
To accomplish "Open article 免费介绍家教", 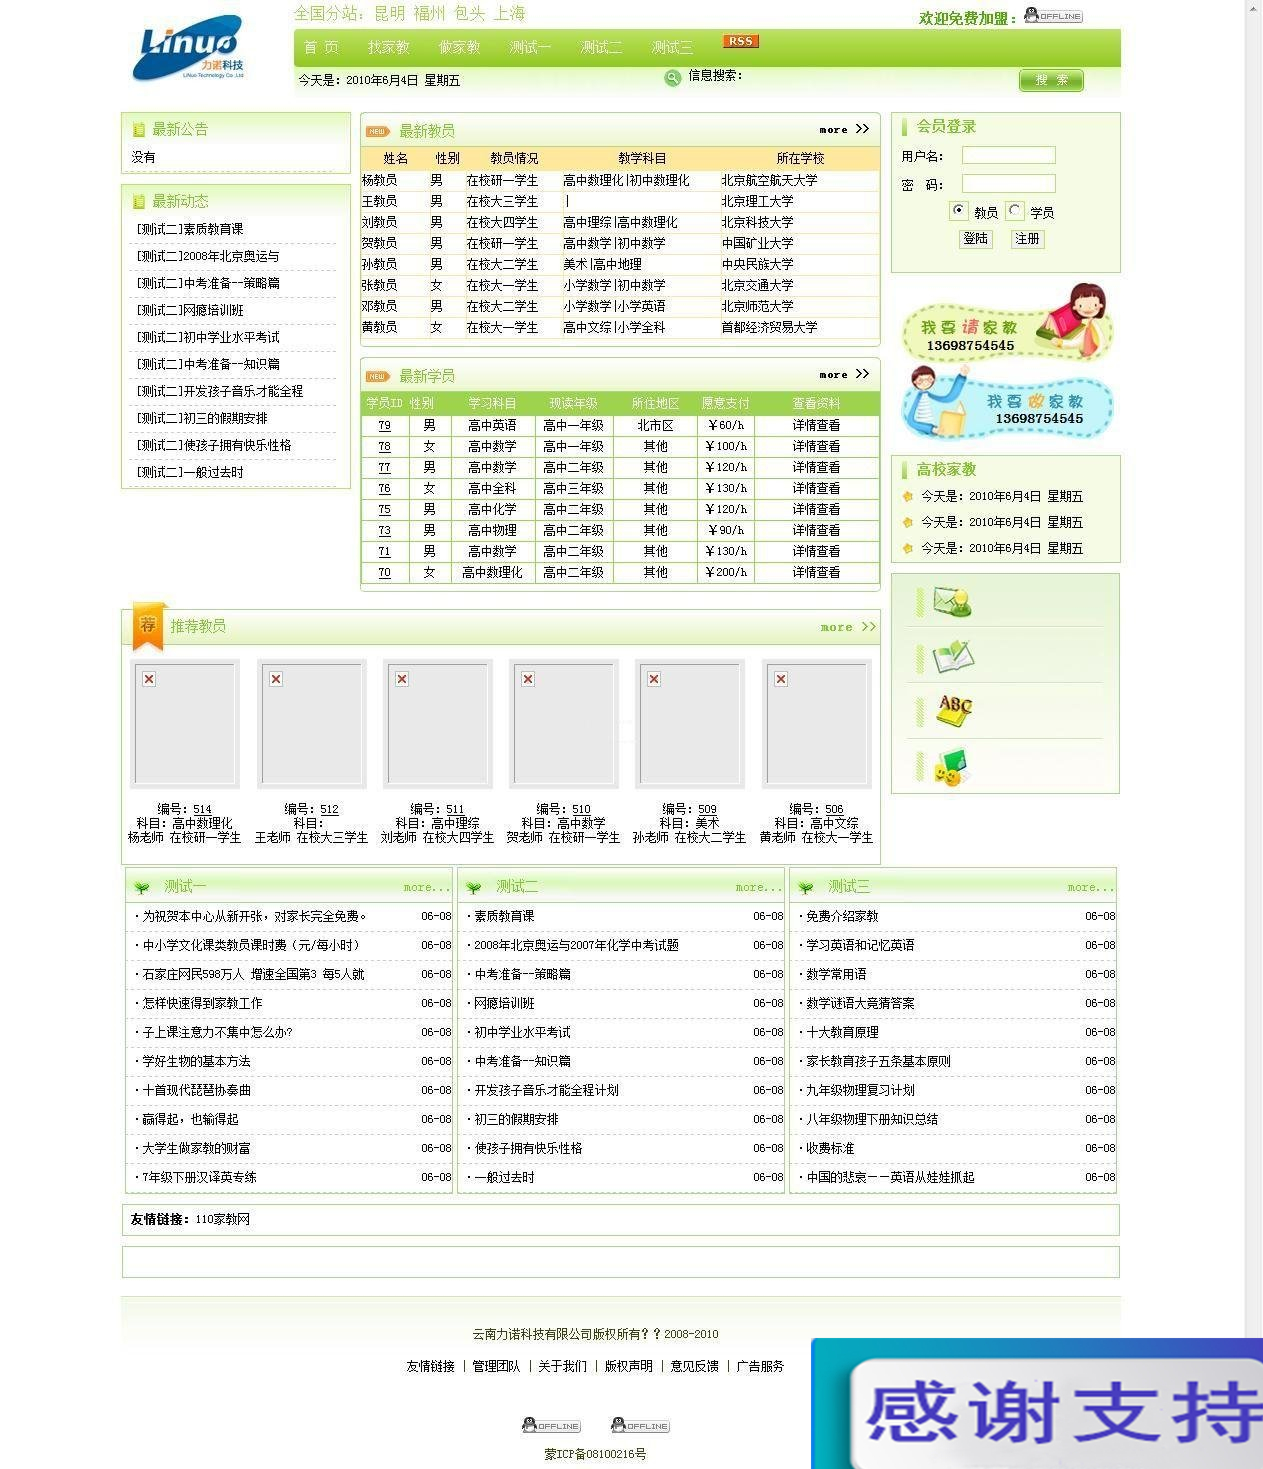I will pos(842,916).
